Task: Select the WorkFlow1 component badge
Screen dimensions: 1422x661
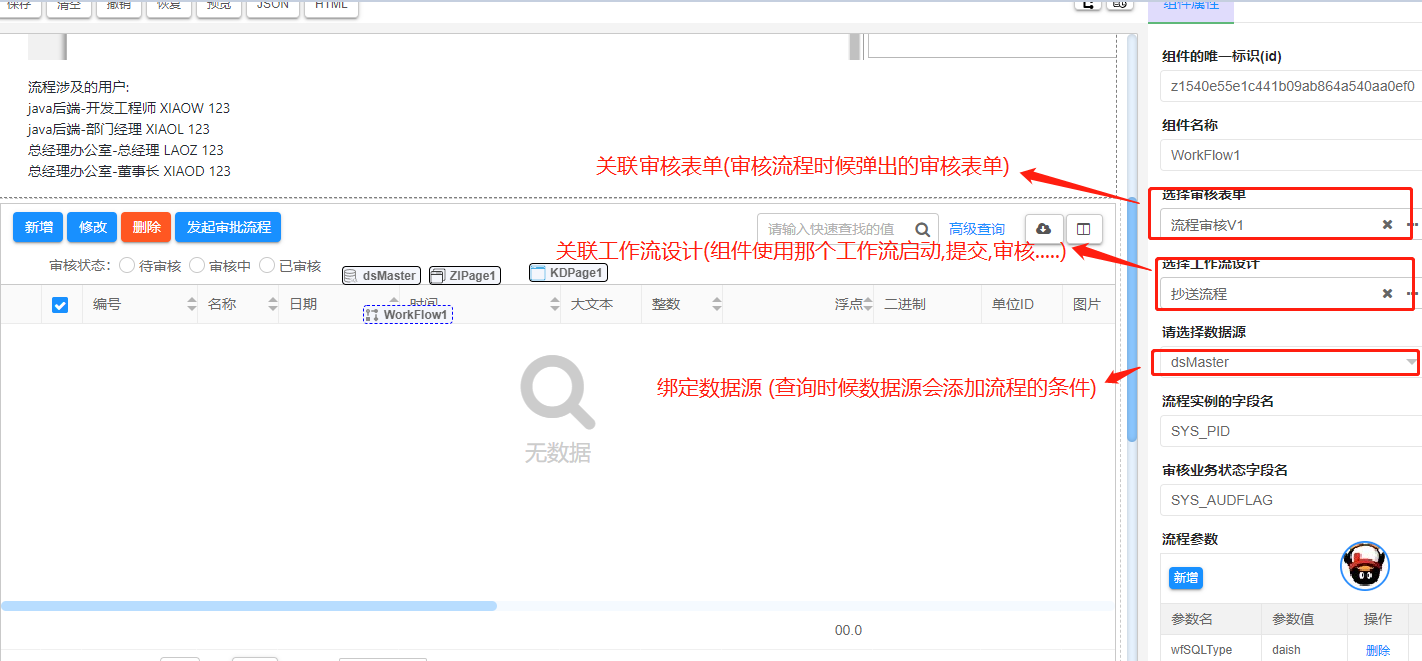Action: tap(408, 315)
